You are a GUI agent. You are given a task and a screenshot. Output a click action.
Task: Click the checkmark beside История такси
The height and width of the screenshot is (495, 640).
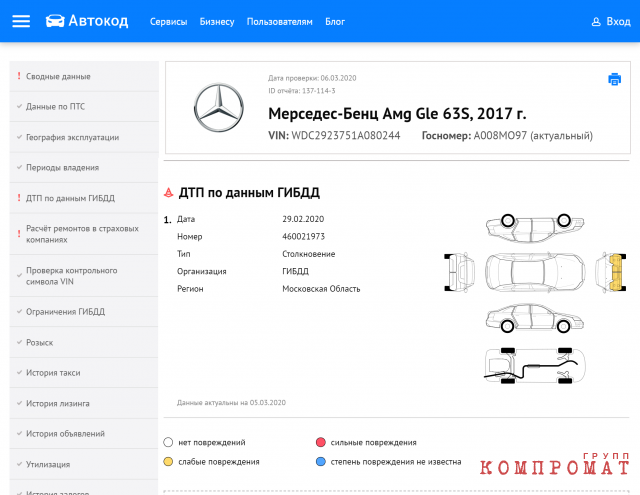[x=19, y=372]
